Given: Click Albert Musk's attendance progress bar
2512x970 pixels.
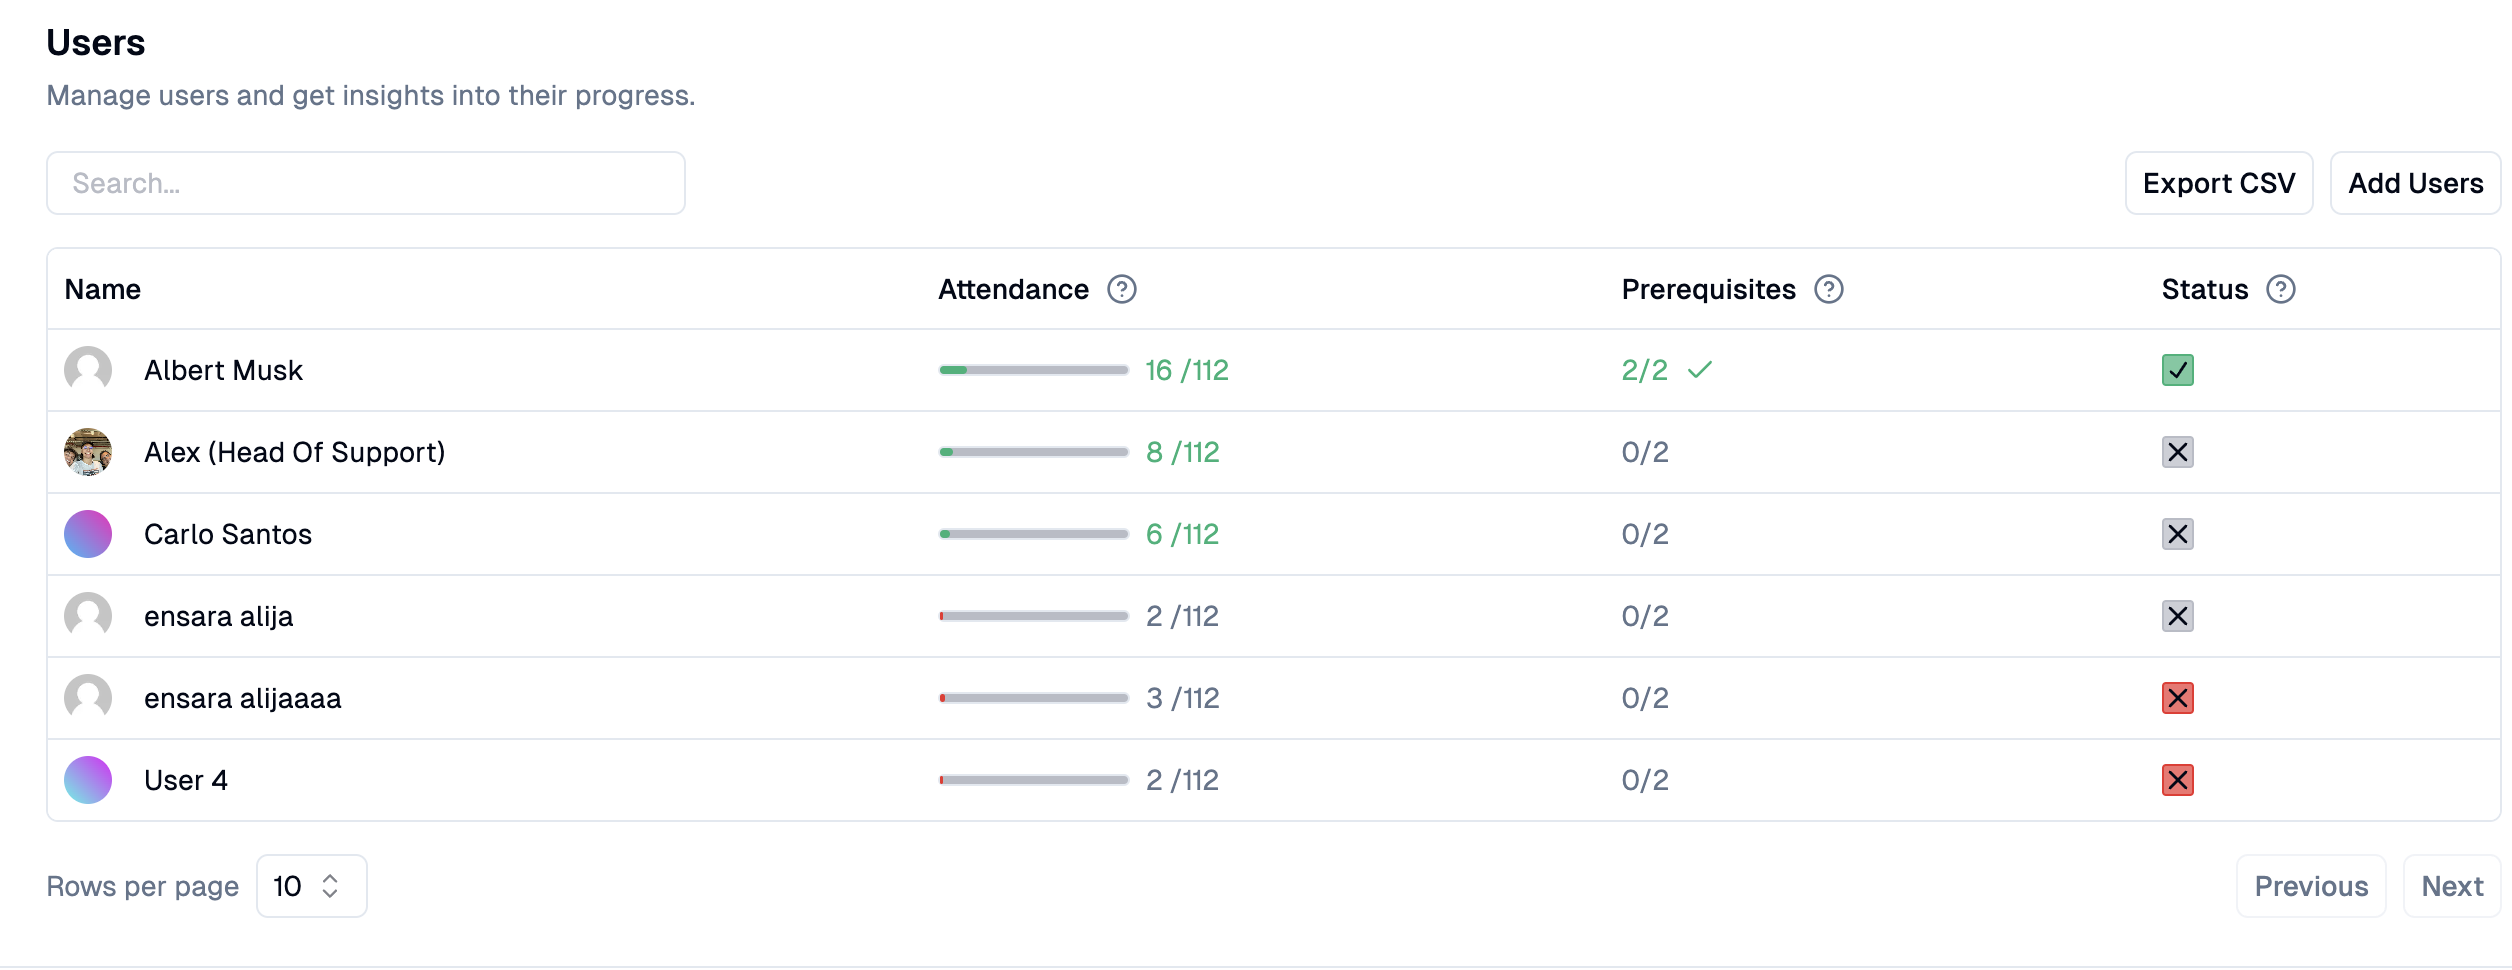Looking at the screenshot, I should tap(1034, 370).
